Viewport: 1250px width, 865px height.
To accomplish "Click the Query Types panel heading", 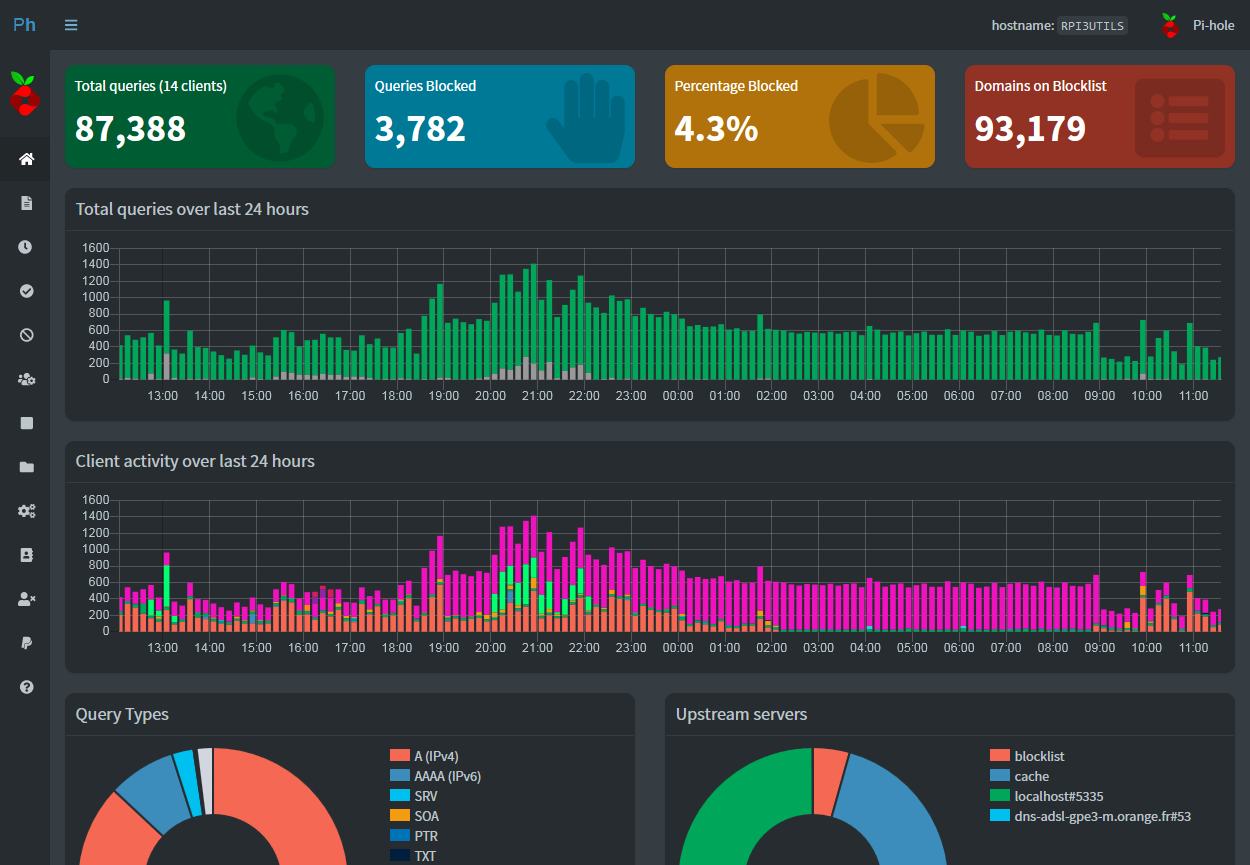I will click(x=122, y=714).
